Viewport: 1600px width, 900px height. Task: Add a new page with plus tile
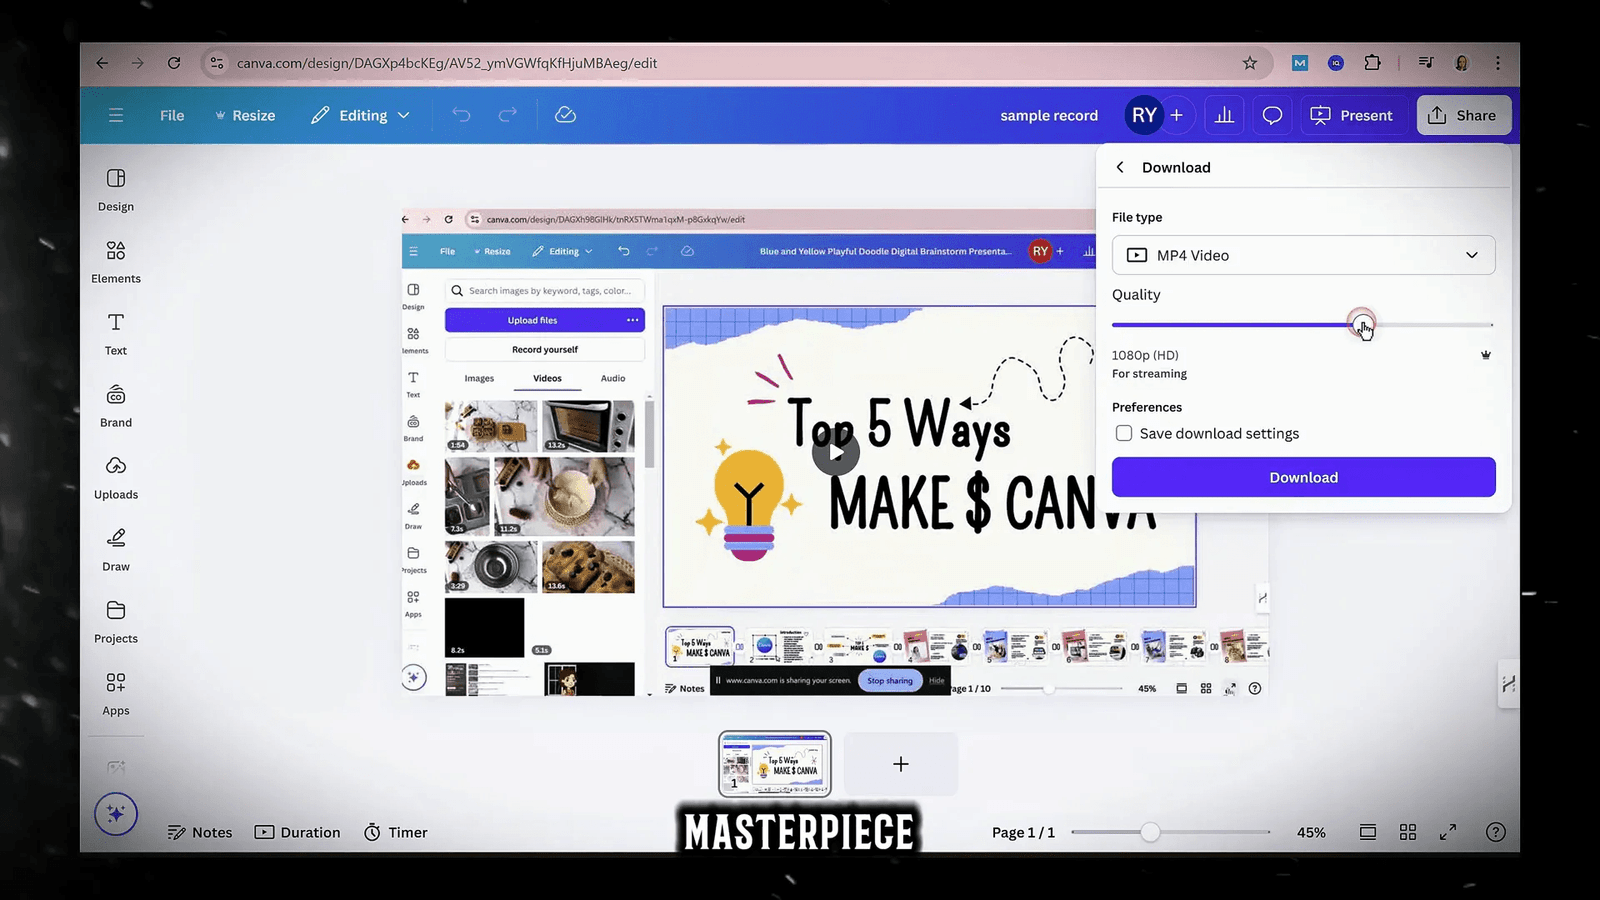pos(901,764)
